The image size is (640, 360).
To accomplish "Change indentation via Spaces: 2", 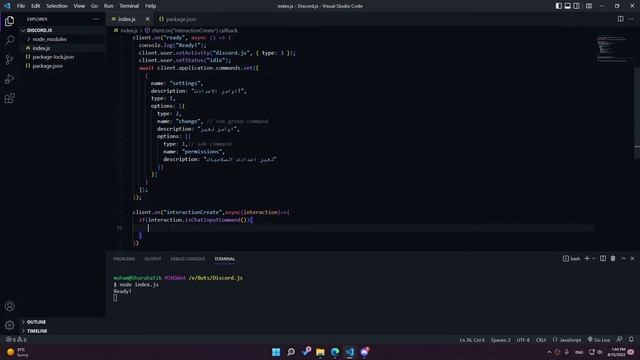I will tap(500, 340).
